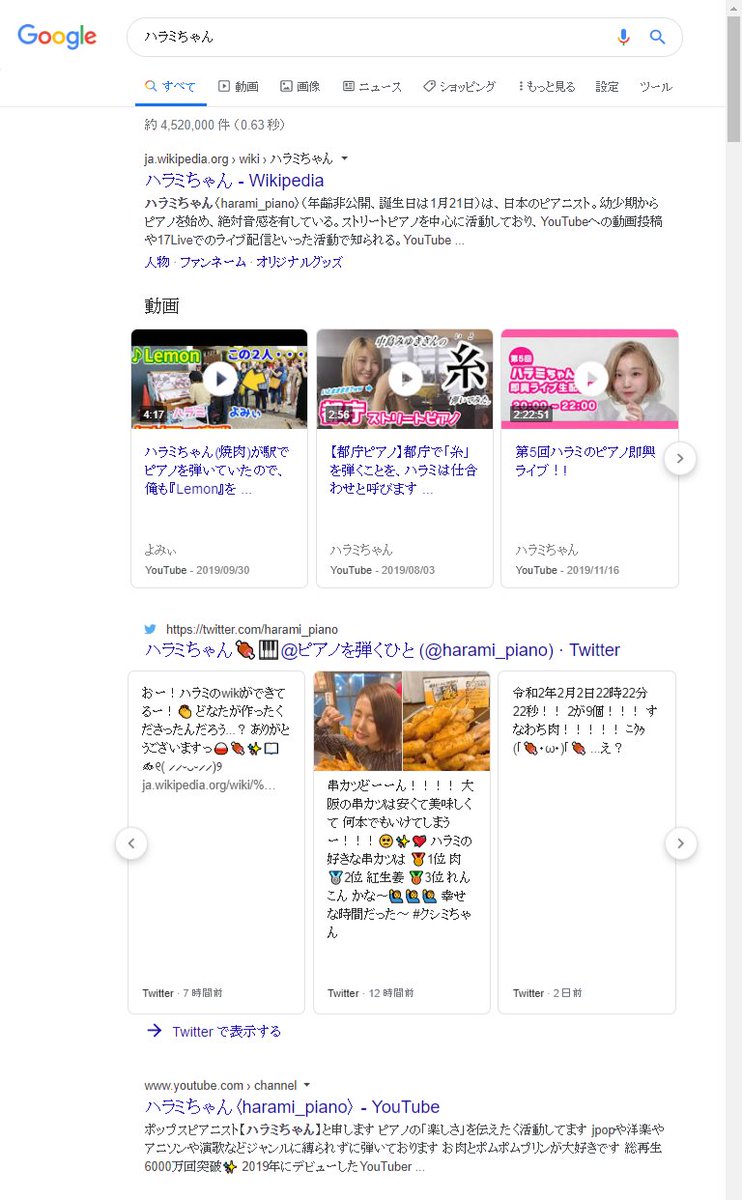This screenshot has height=1200, width=742.
Task: Open the ハラミちゃん - Wikipedia result
Action: [234, 181]
